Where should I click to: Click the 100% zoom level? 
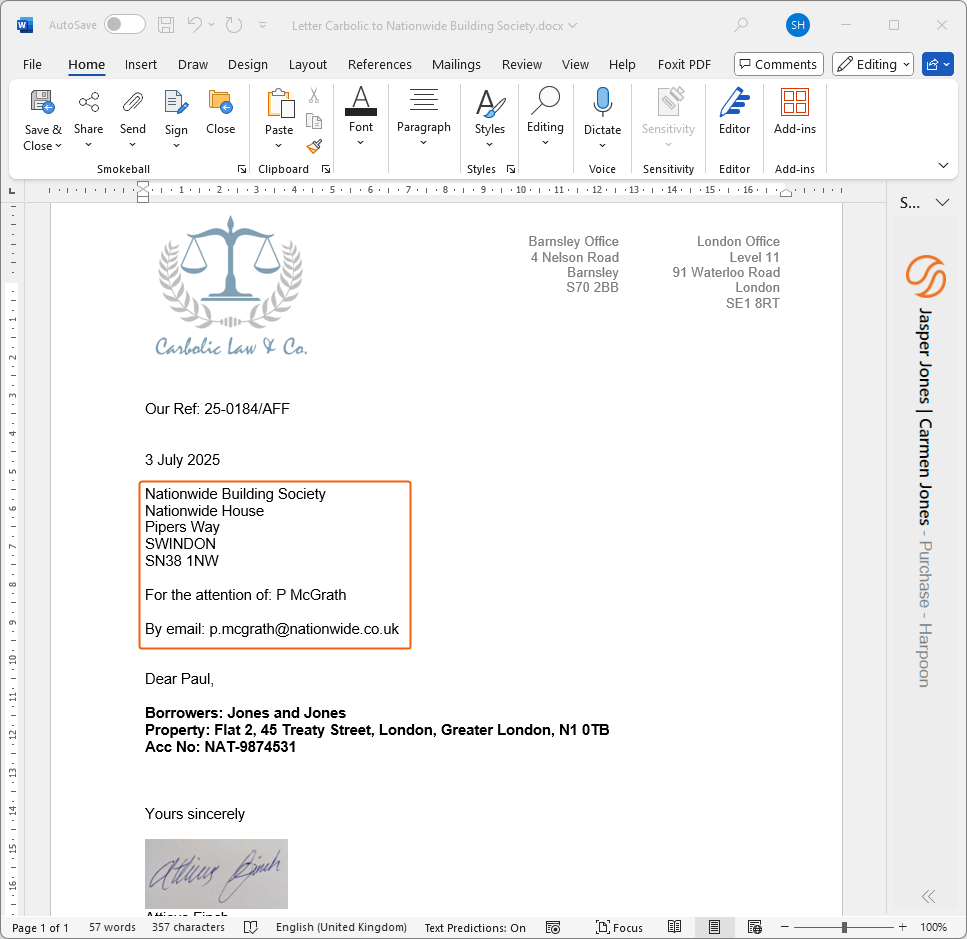point(933,928)
